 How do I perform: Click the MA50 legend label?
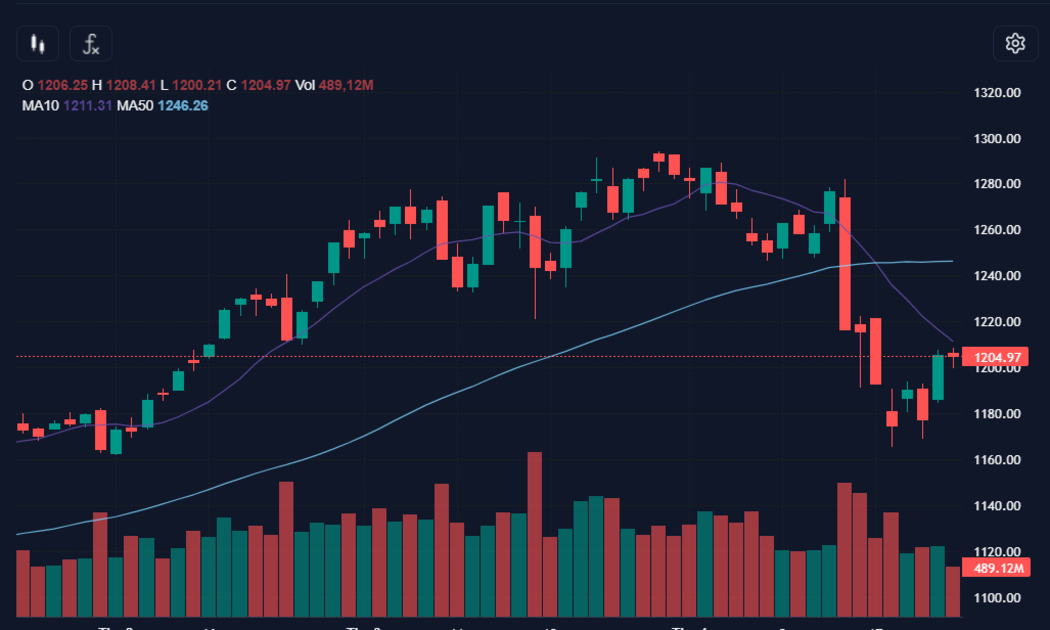click(x=133, y=105)
